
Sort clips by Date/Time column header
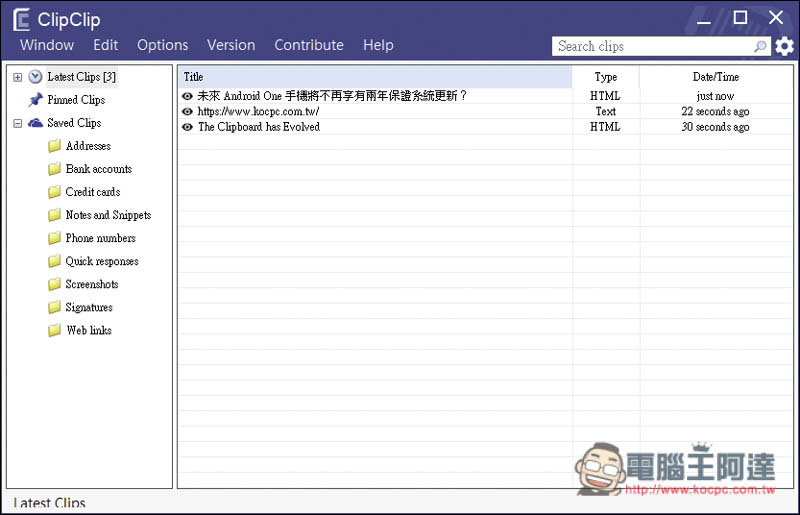pos(715,77)
